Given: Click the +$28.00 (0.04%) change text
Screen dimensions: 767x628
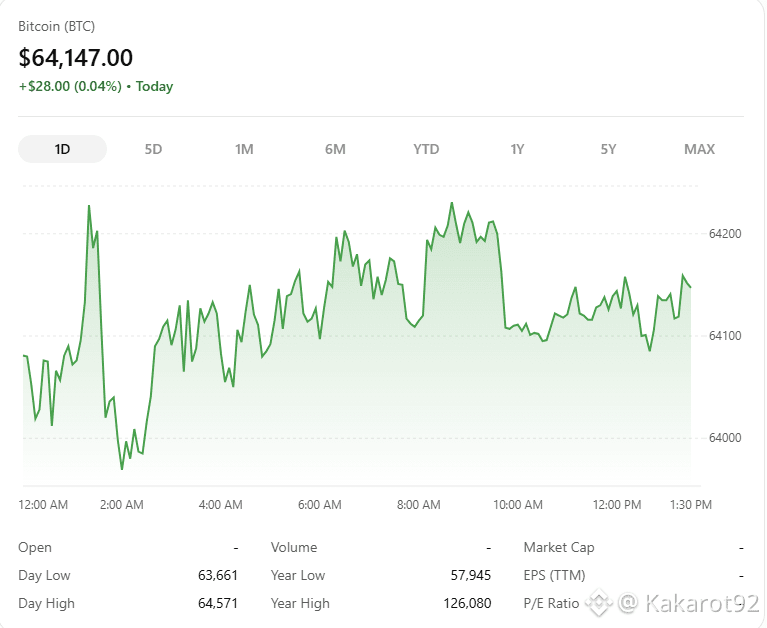Looking at the screenshot, I should (70, 87).
